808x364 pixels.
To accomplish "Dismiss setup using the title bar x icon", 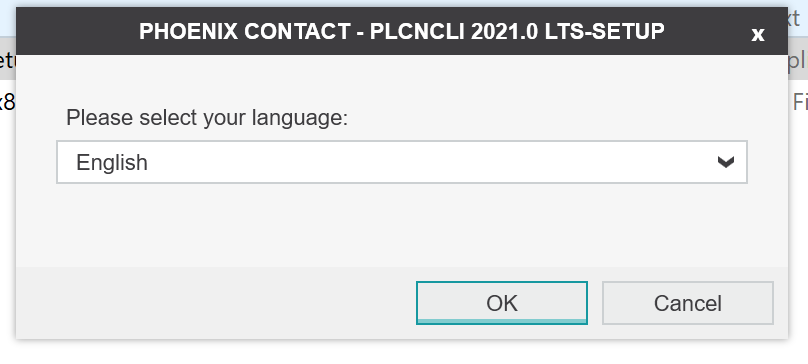I will [x=758, y=35].
